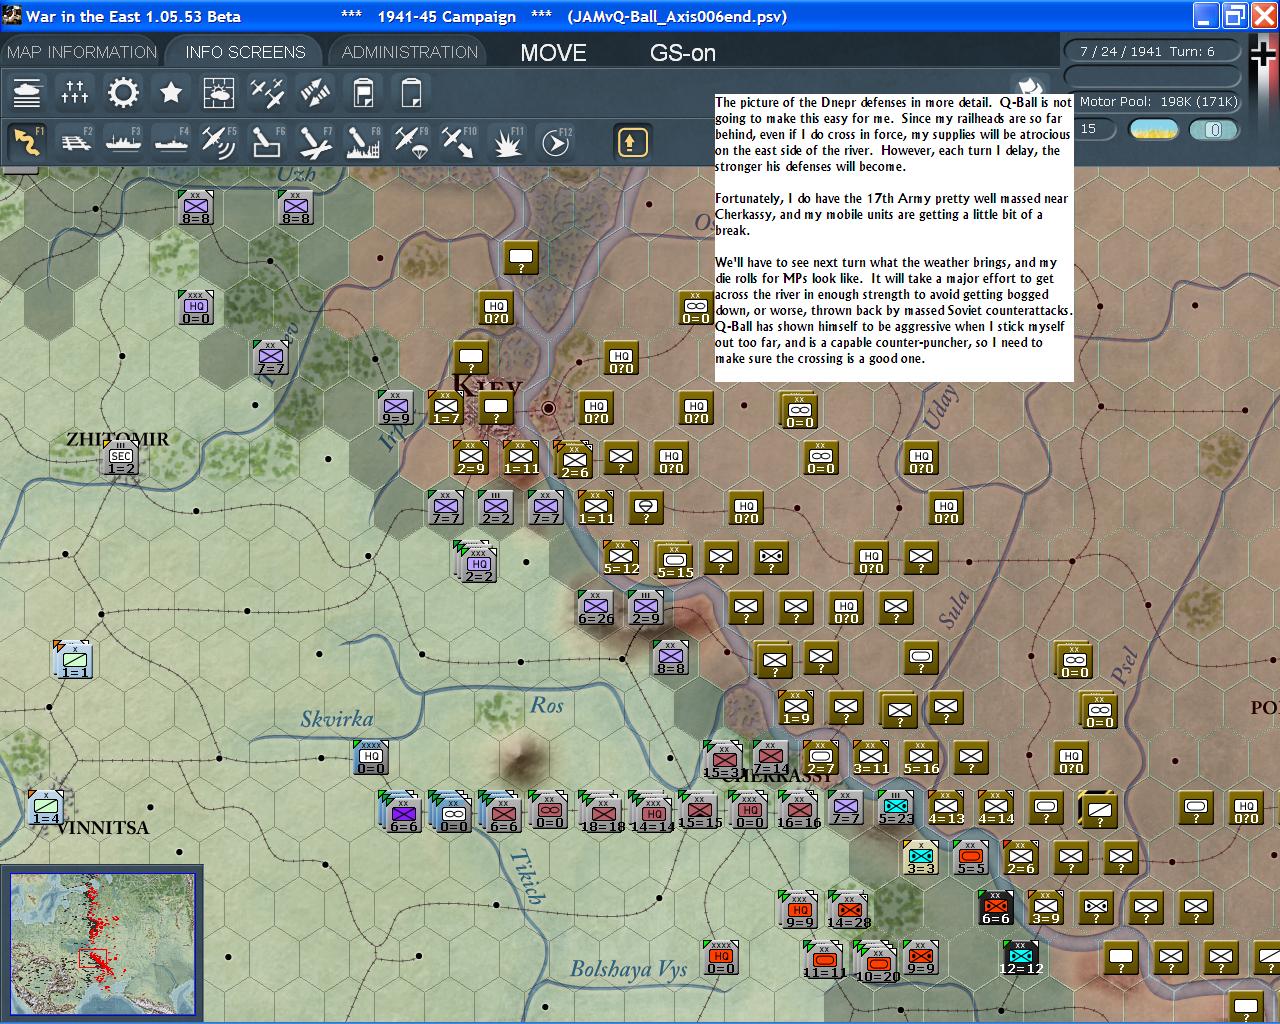This screenshot has height=1024, width=1280.
Task: Switch to the ADMINISTRATION tab
Action: click(410, 52)
